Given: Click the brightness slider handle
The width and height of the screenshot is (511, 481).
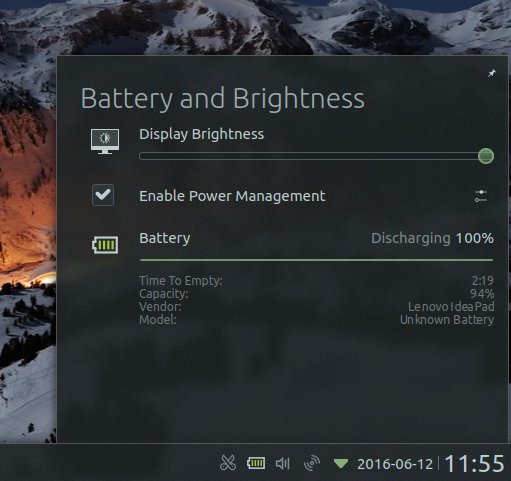Looking at the screenshot, I should point(486,156).
